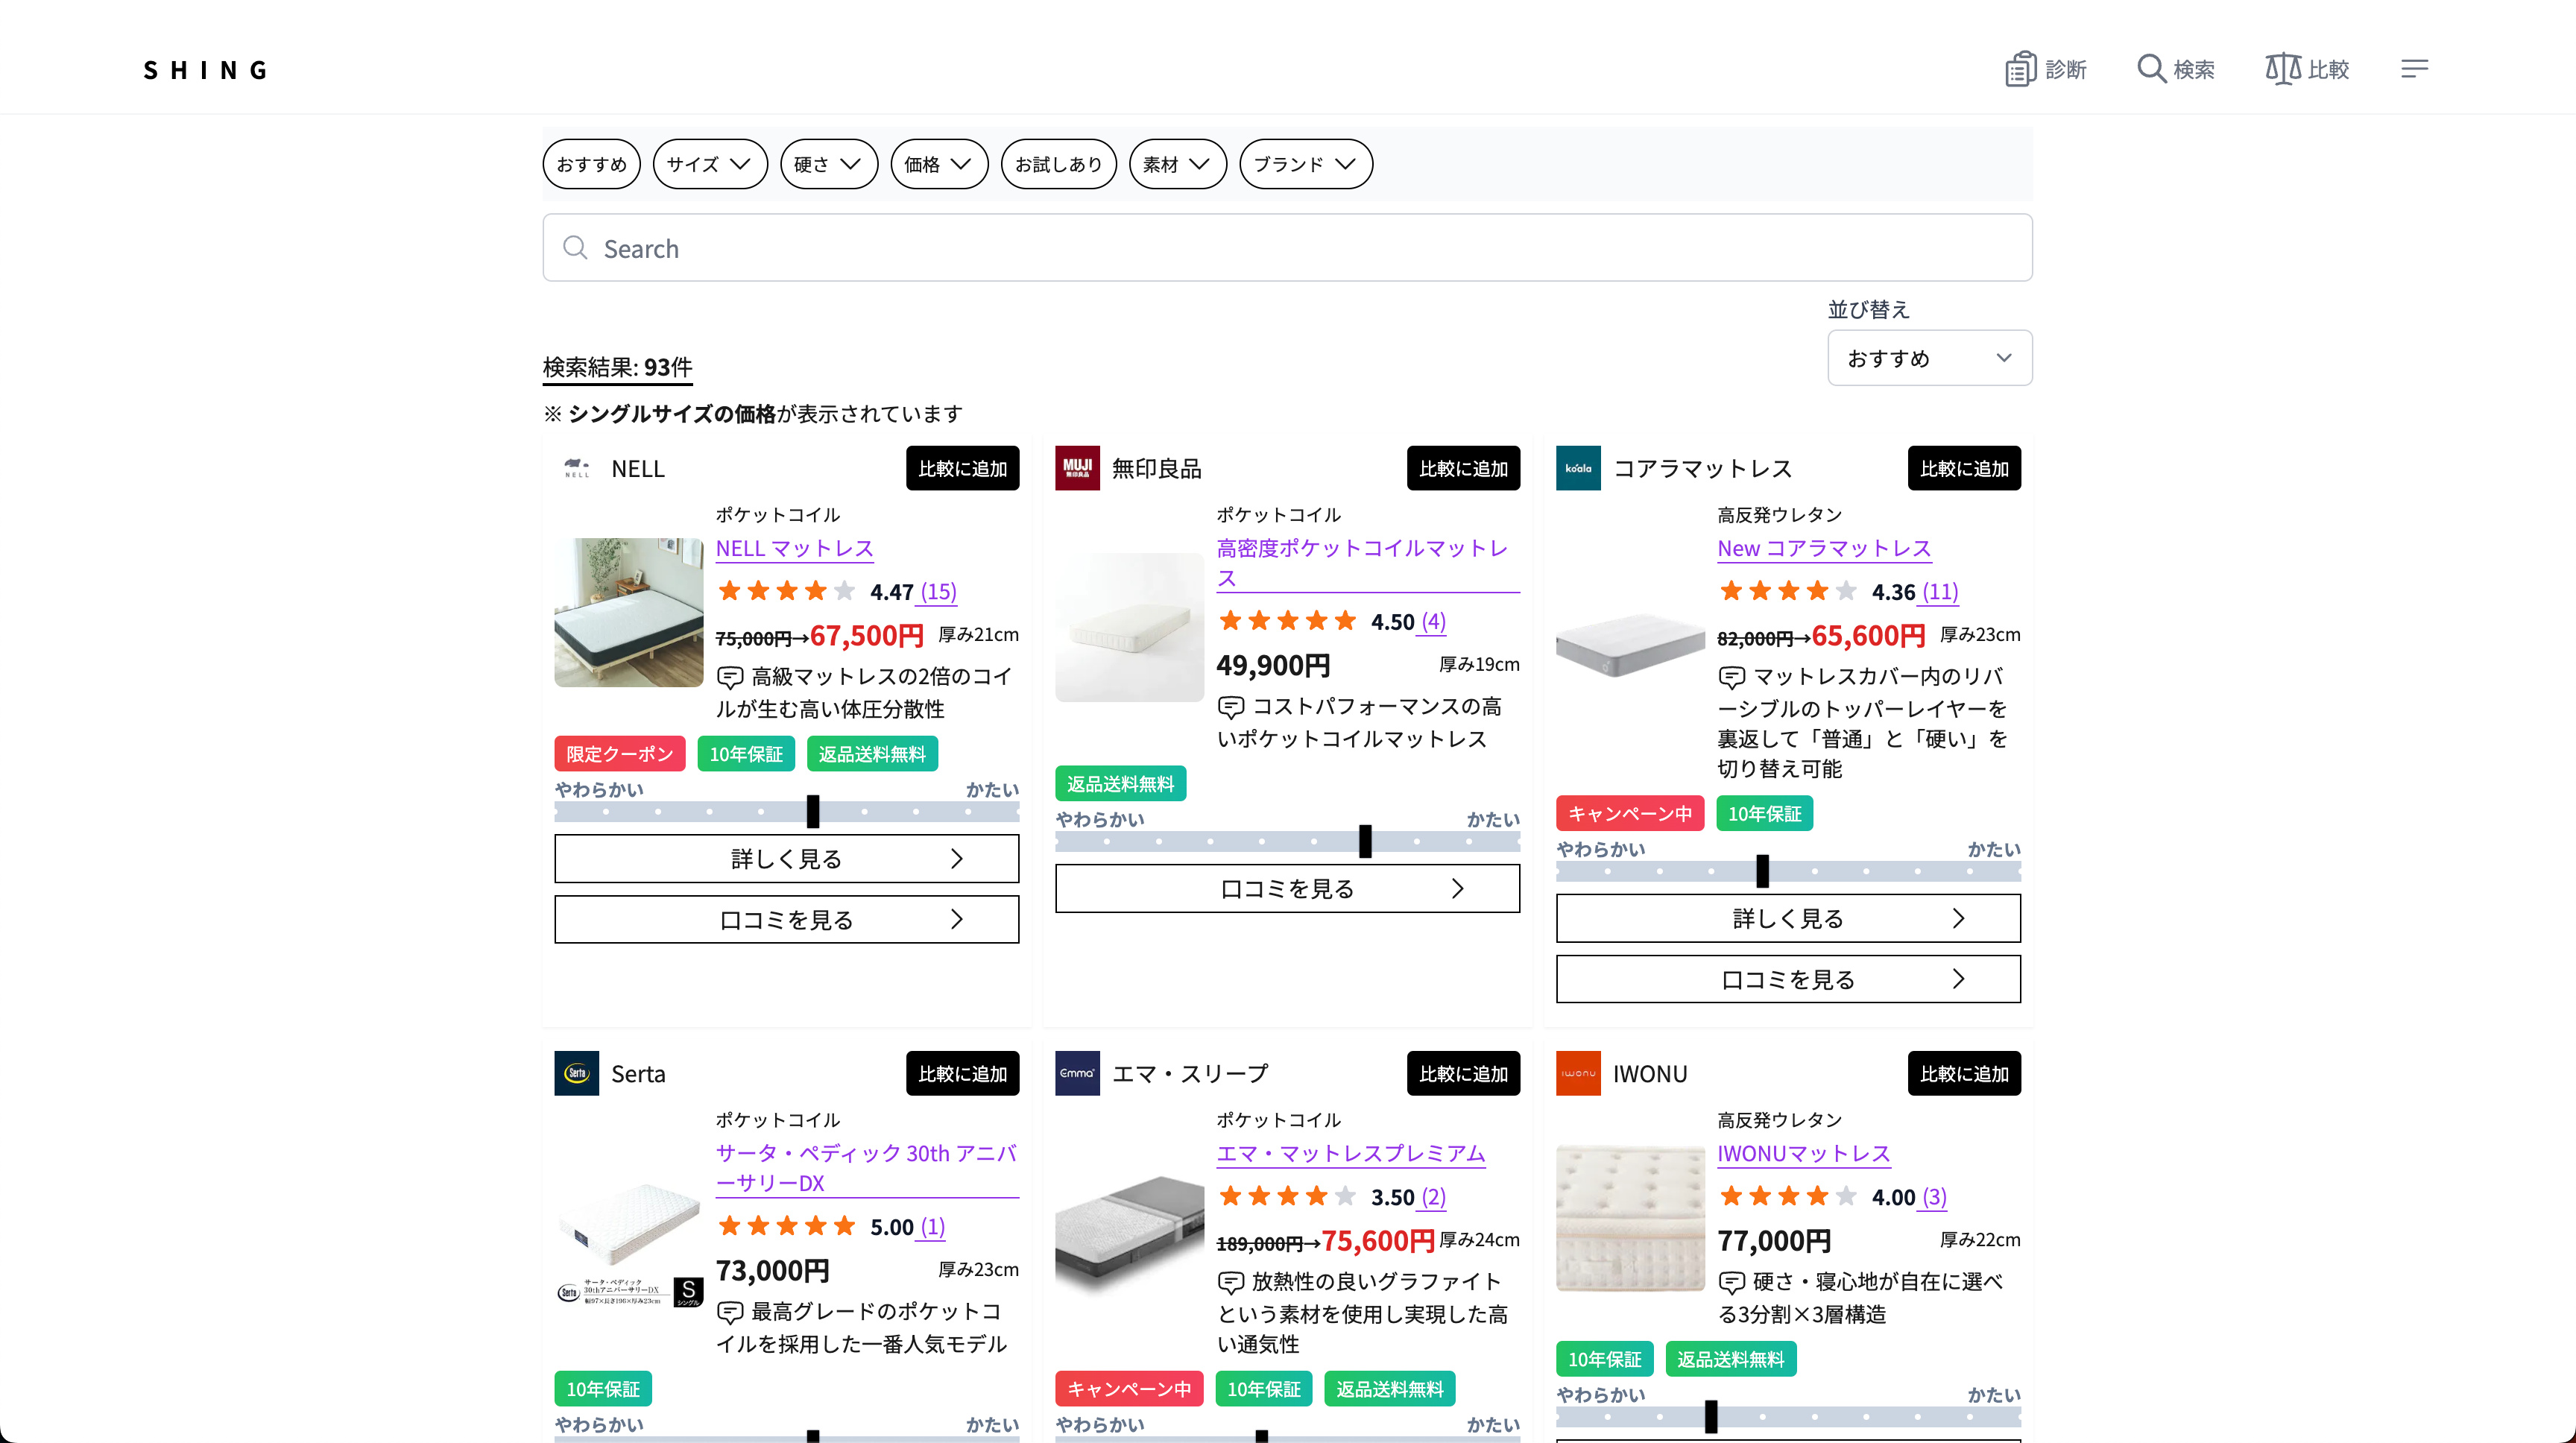Click the Emma brand logo icon
Image resolution: width=2576 pixels, height=1443 pixels.
tap(1077, 1073)
